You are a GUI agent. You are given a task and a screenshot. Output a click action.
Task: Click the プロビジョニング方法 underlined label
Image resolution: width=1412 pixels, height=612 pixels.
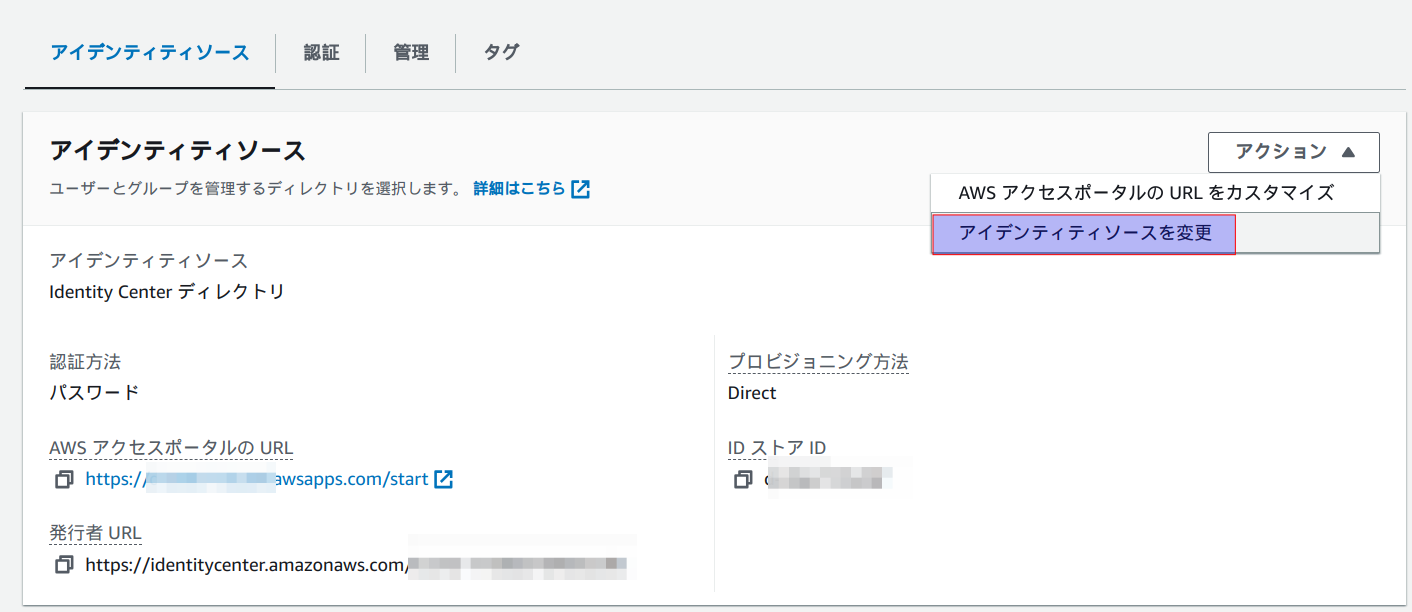click(x=818, y=362)
